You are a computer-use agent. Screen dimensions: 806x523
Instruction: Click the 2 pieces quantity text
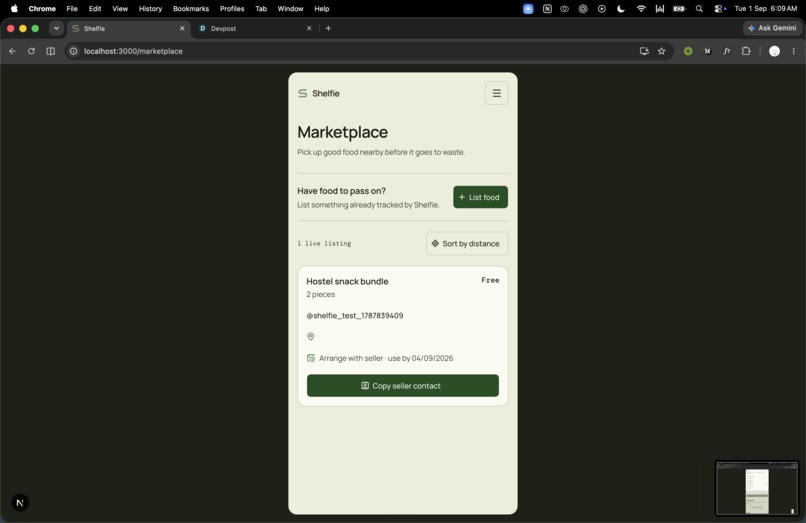coord(320,294)
